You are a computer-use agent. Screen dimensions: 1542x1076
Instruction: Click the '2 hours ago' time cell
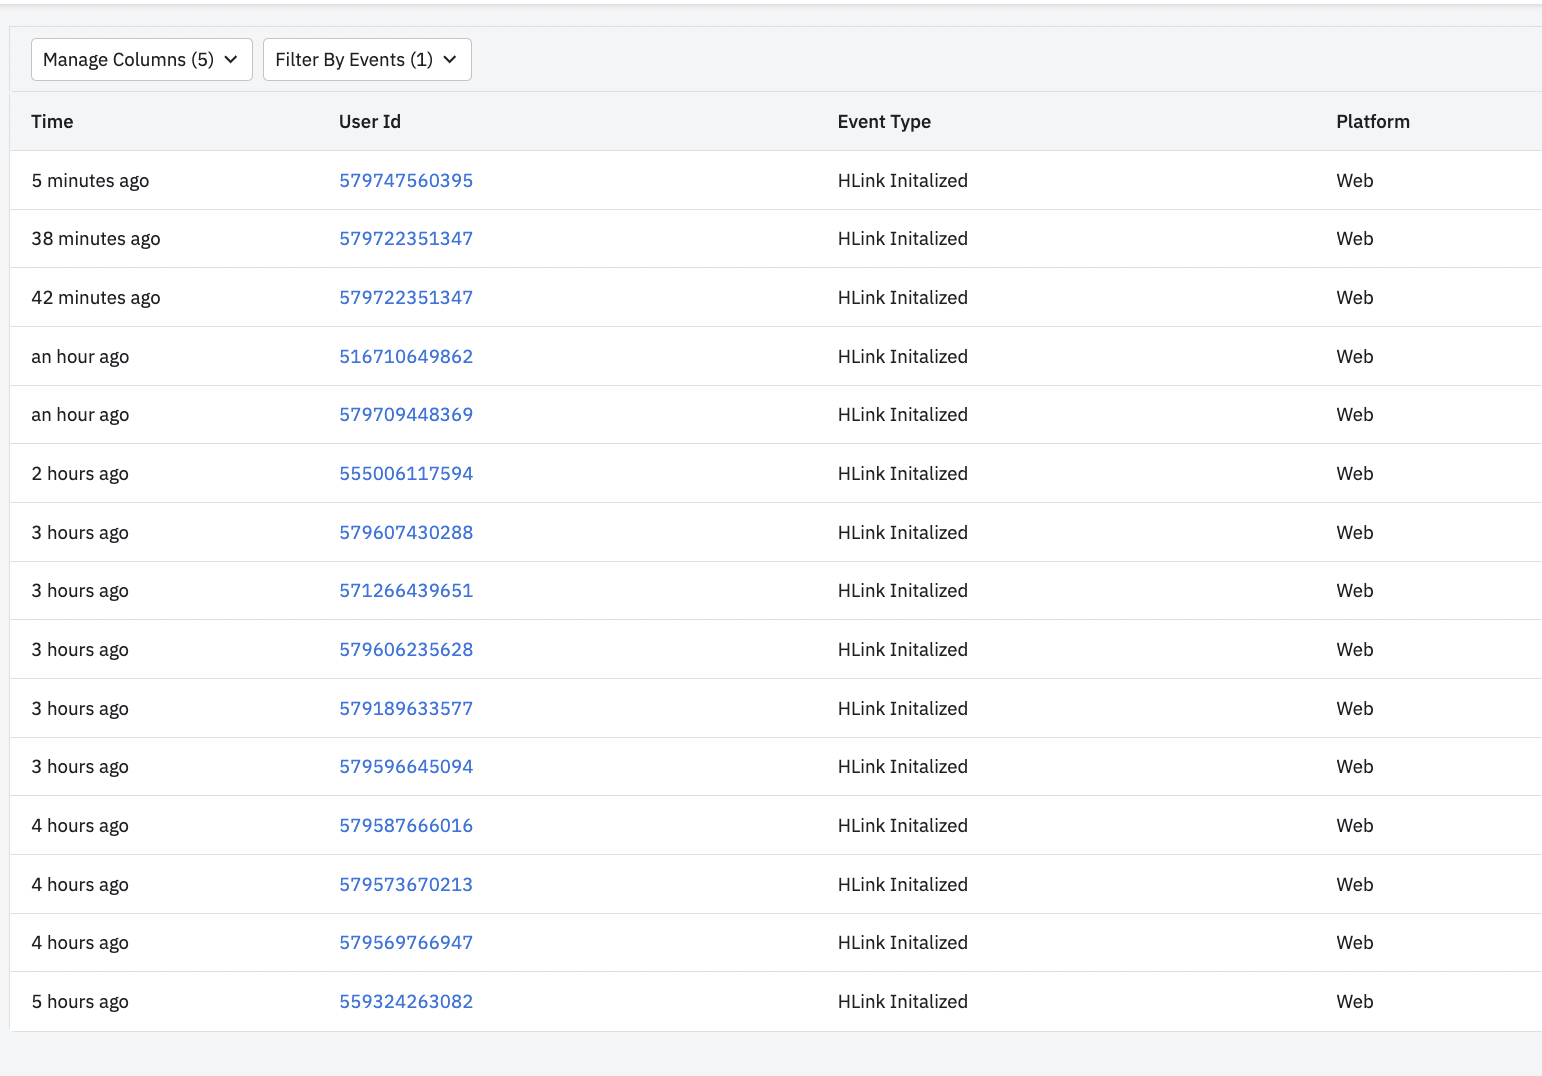(x=80, y=473)
